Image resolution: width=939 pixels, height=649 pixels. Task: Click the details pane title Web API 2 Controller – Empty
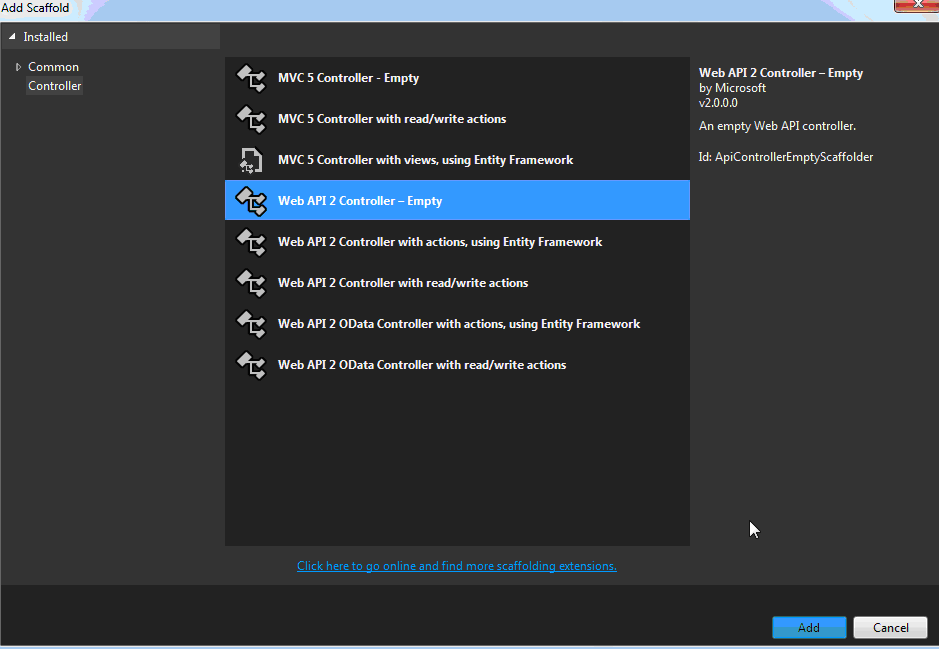[x=781, y=73]
